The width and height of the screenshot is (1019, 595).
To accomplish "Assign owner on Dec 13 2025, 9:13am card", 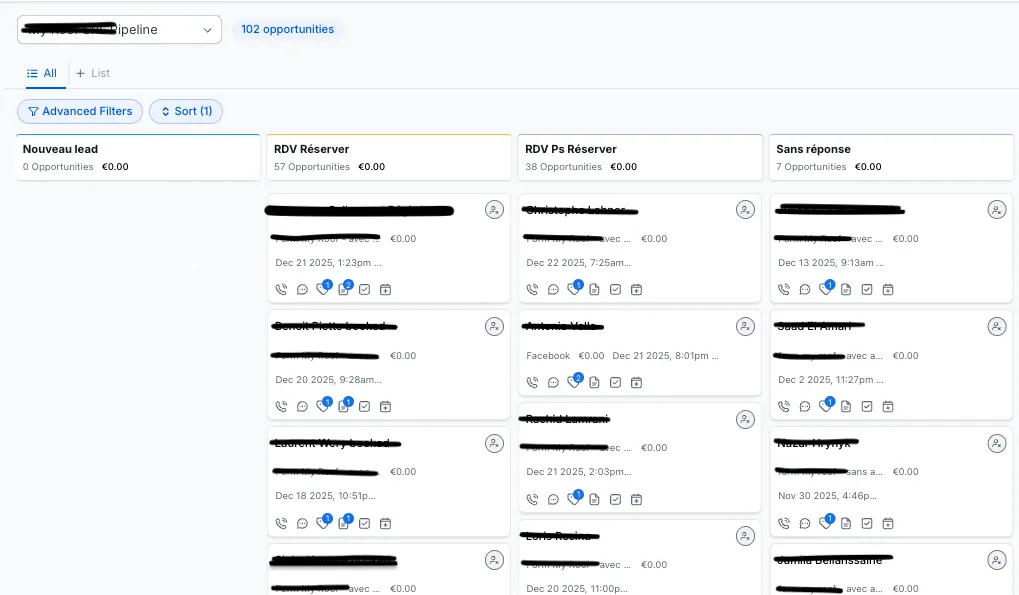I will 997,210.
